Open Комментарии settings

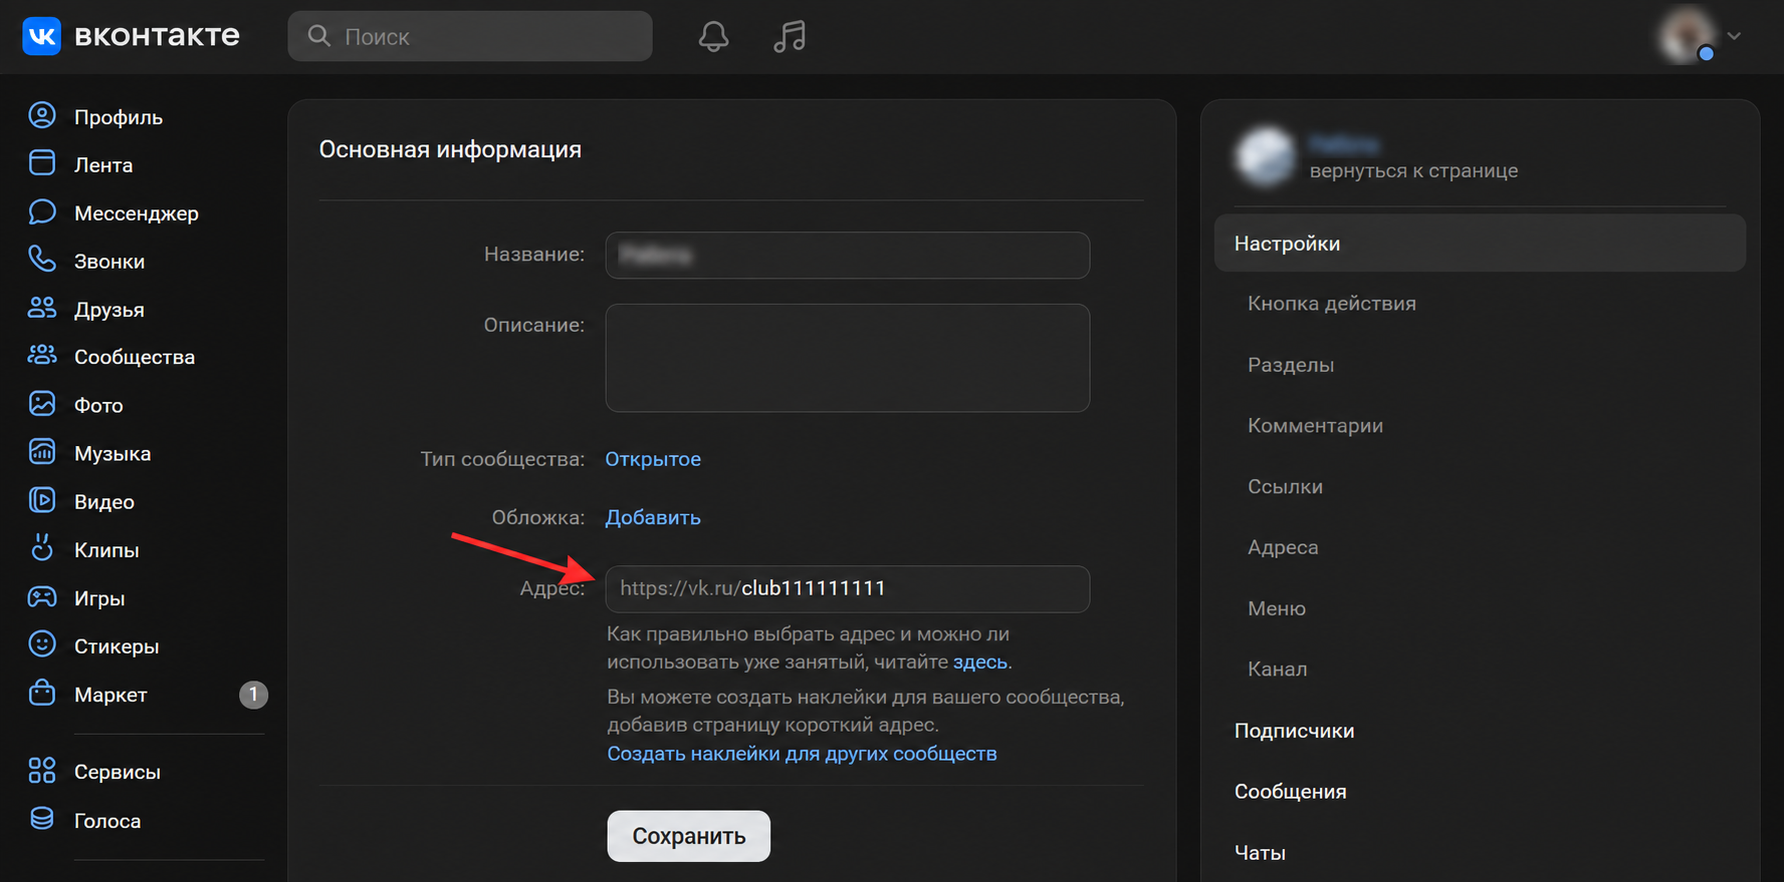pos(1315,425)
